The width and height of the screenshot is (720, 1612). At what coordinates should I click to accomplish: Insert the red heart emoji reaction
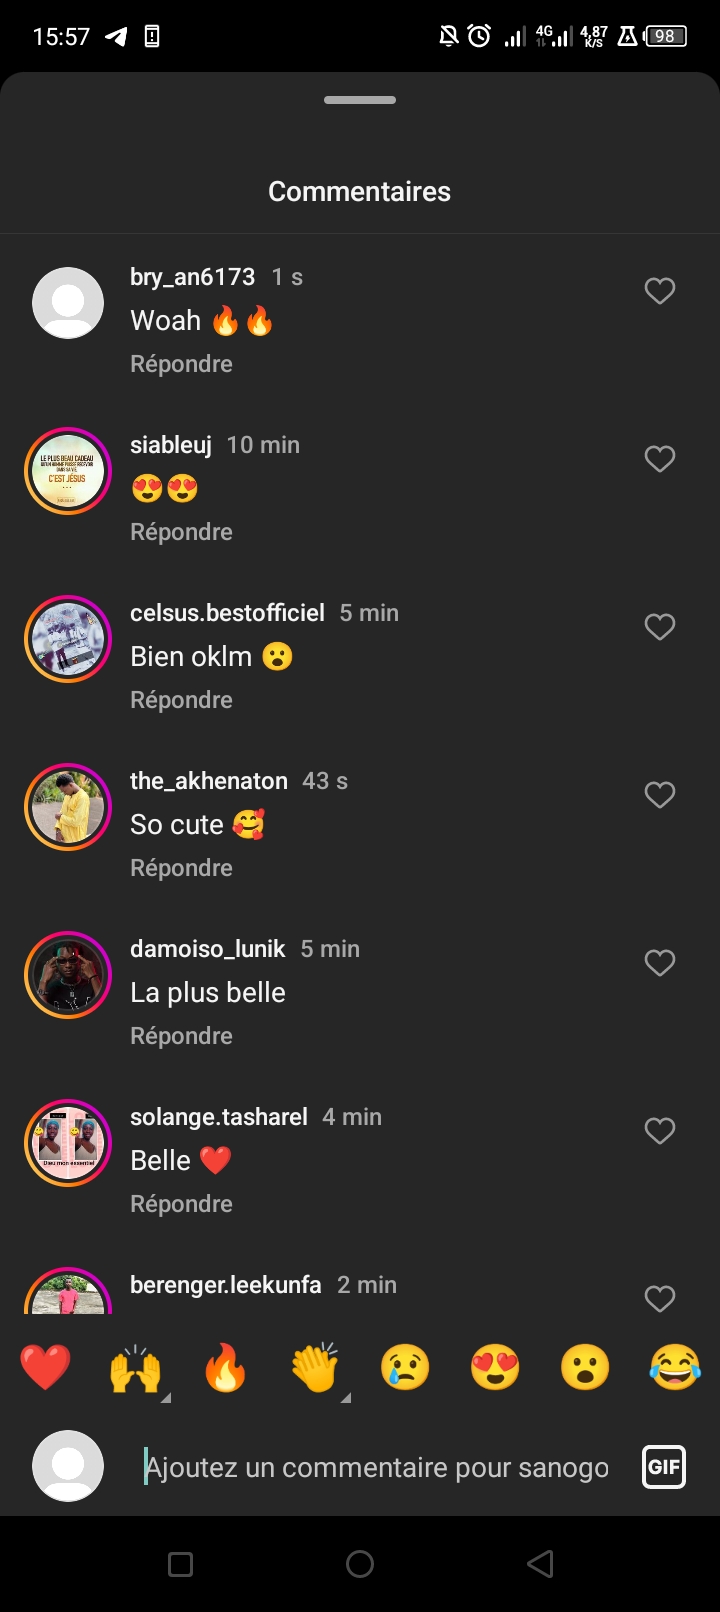point(45,1368)
